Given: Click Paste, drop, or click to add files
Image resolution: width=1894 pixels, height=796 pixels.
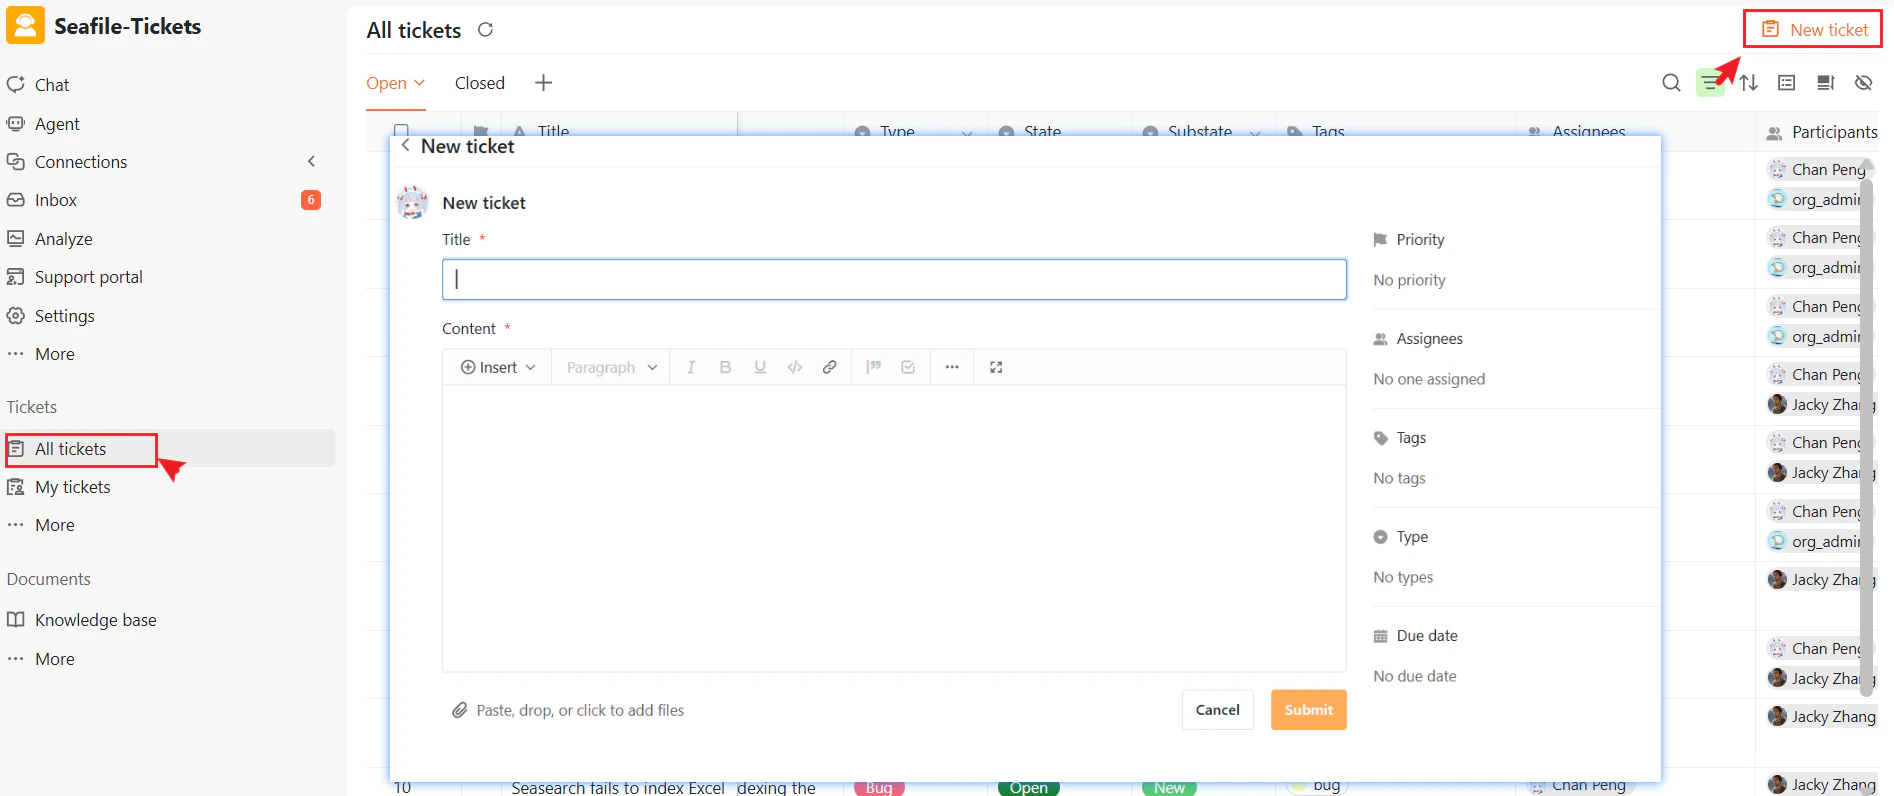Looking at the screenshot, I should point(580,710).
